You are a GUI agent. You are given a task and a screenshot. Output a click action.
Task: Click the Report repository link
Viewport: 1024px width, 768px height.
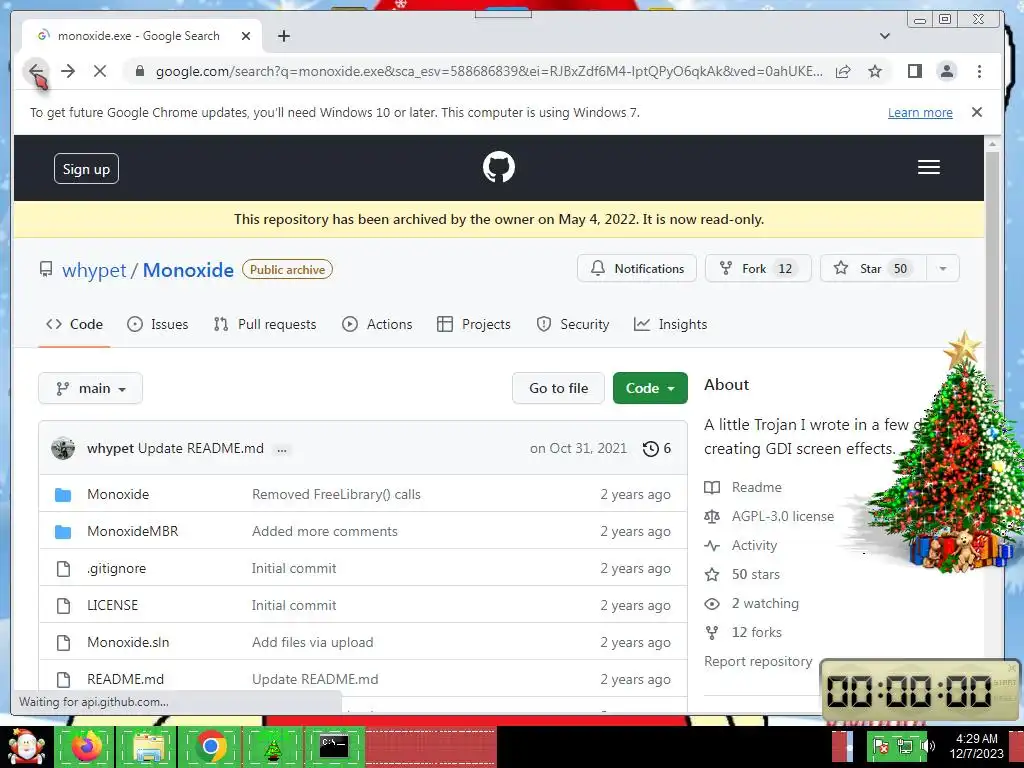pos(758,662)
